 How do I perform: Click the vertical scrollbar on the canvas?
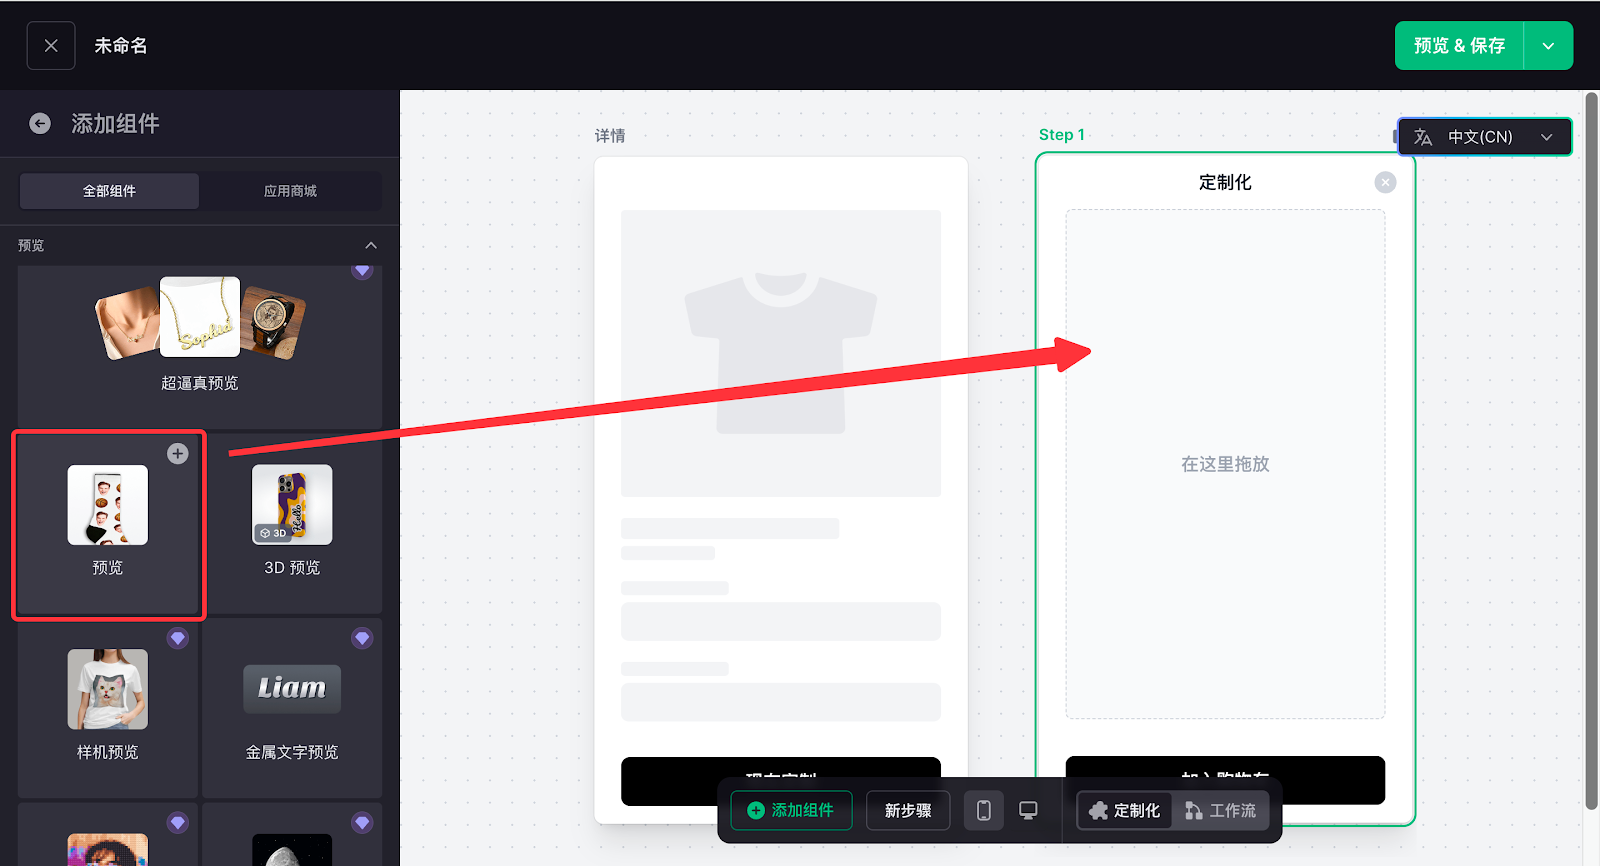(x=1591, y=450)
